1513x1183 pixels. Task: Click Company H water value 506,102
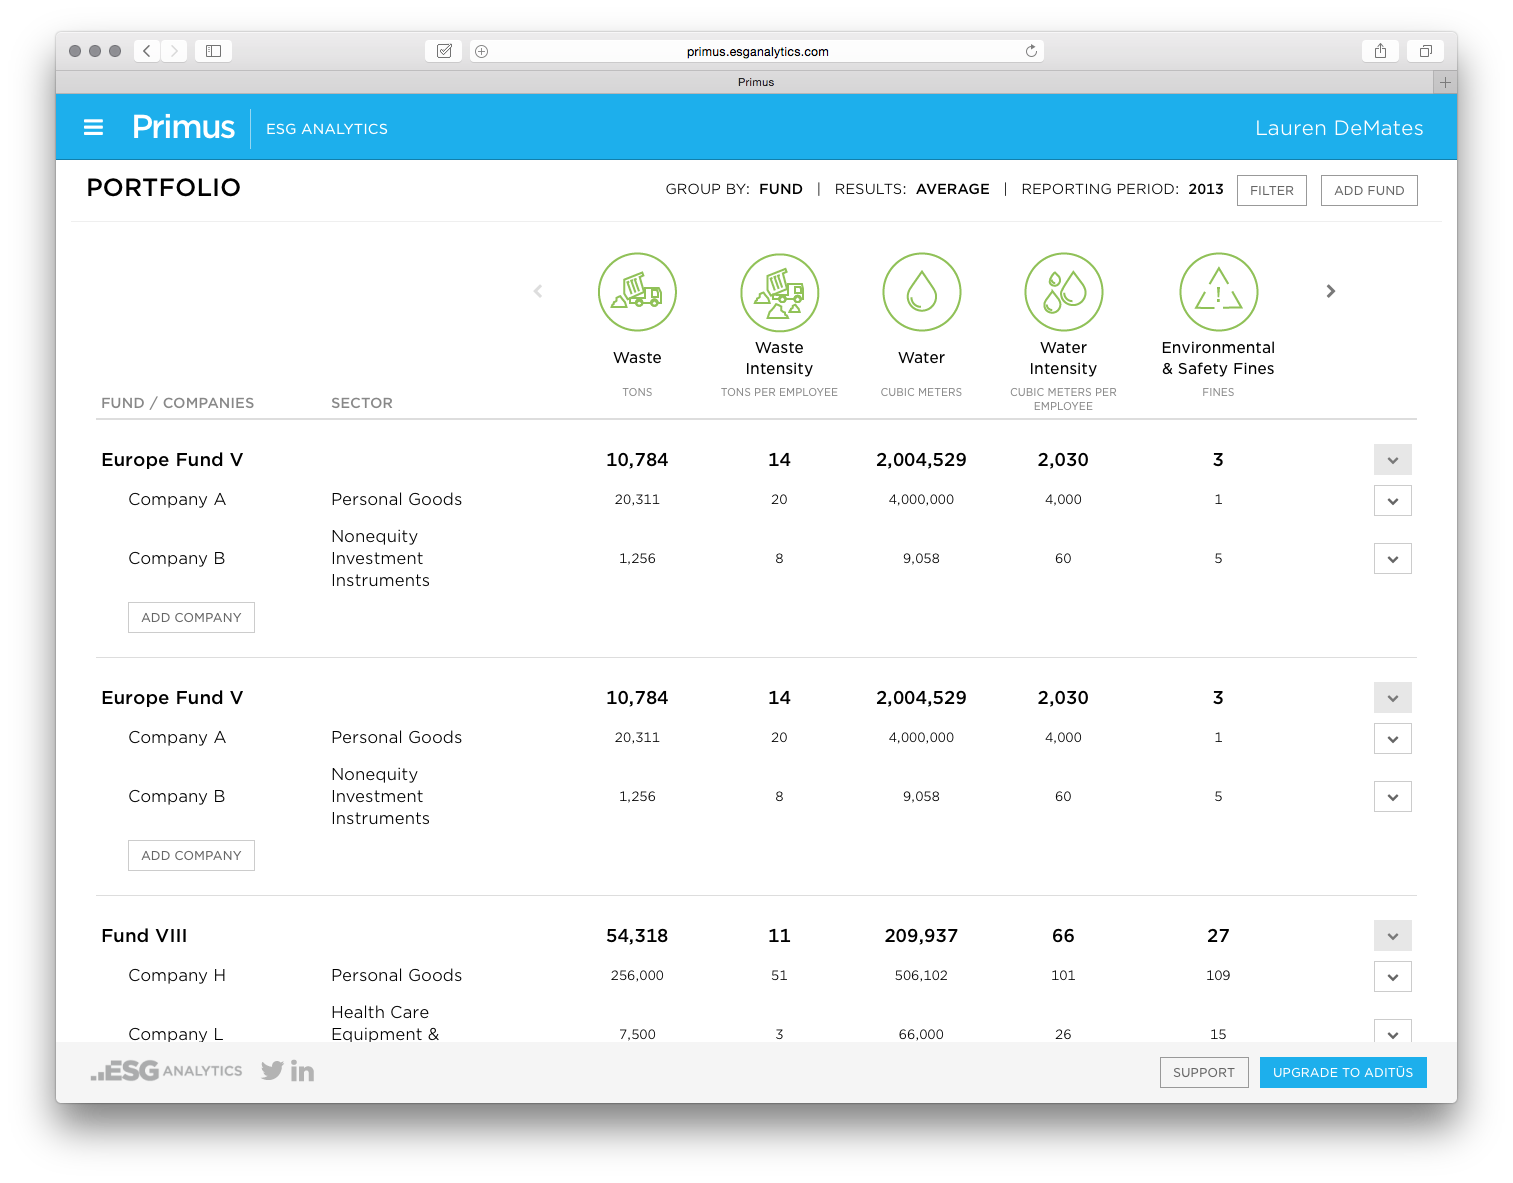click(x=921, y=975)
